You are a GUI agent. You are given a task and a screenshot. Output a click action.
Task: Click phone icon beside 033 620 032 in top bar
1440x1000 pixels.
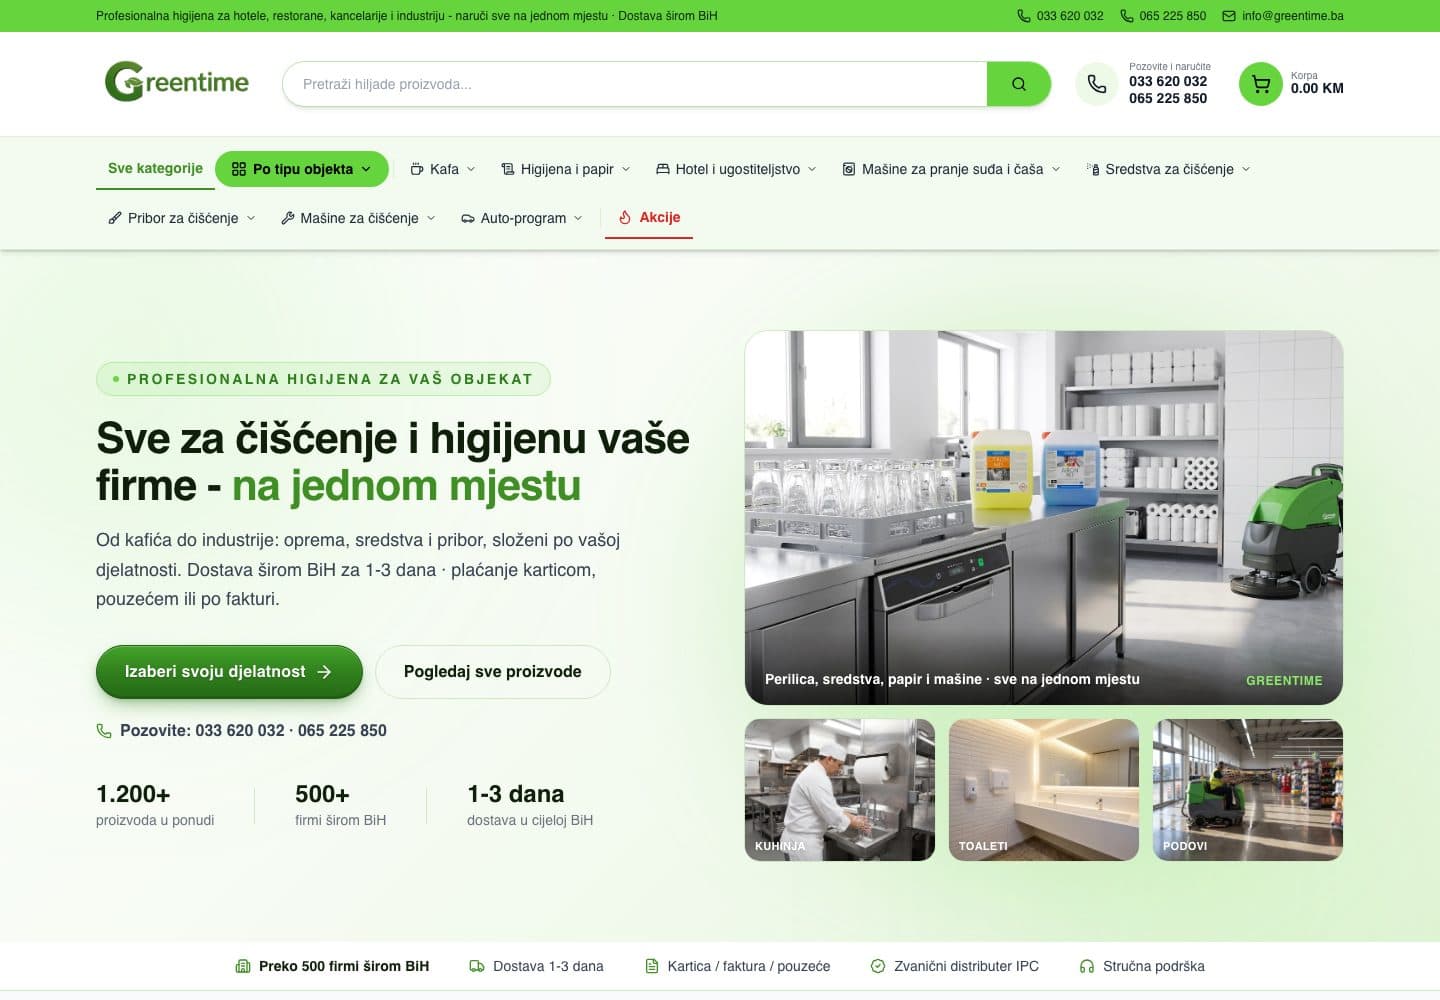click(x=1024, y=16)
